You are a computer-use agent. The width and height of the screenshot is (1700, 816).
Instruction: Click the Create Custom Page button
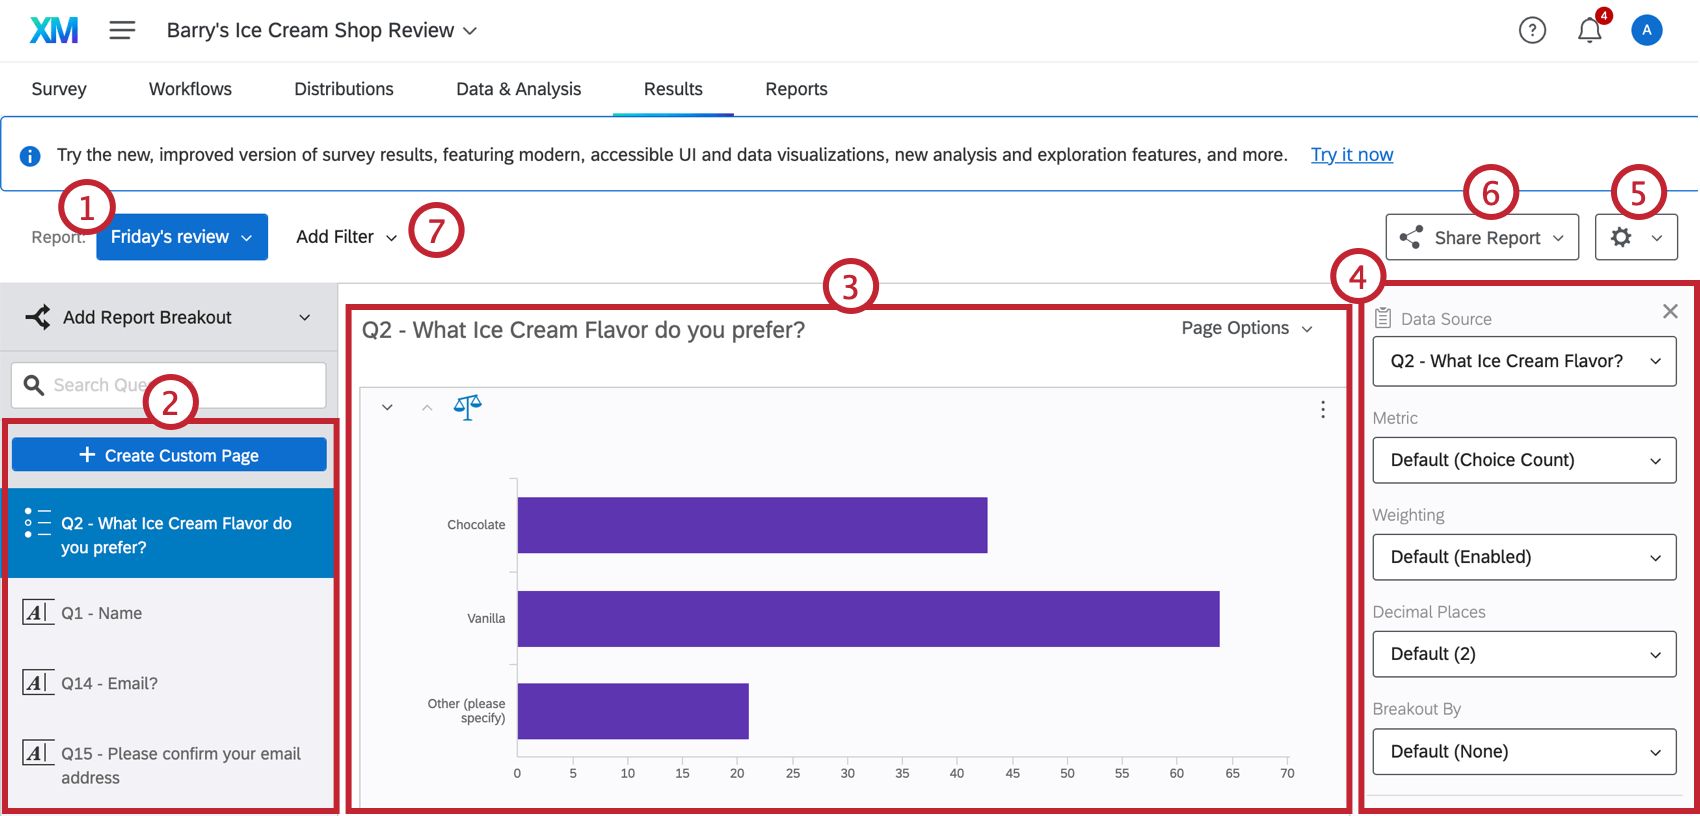click(169, 455)
